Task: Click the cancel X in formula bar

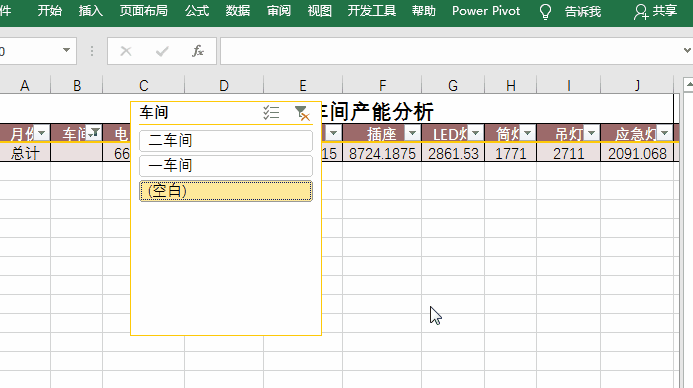Action: coord(126,51)
